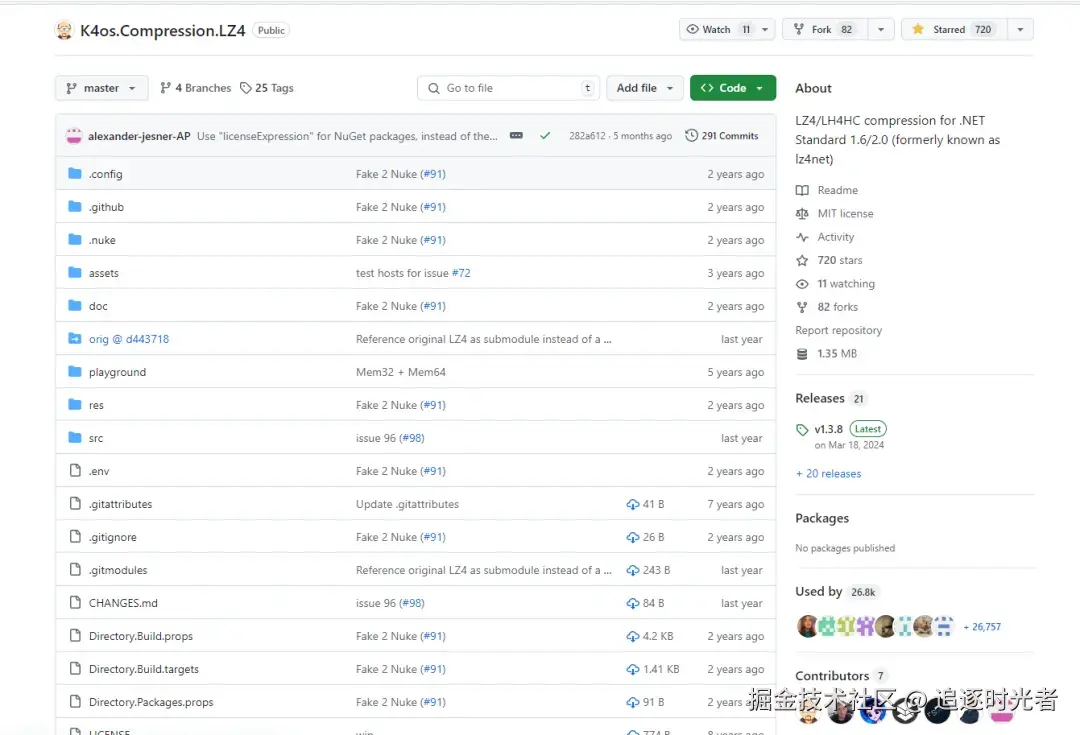Screen dimensions: 1080x735
Task: Open Readme in About sidebar
Action: pyautogui.click(x=837, y=190)
